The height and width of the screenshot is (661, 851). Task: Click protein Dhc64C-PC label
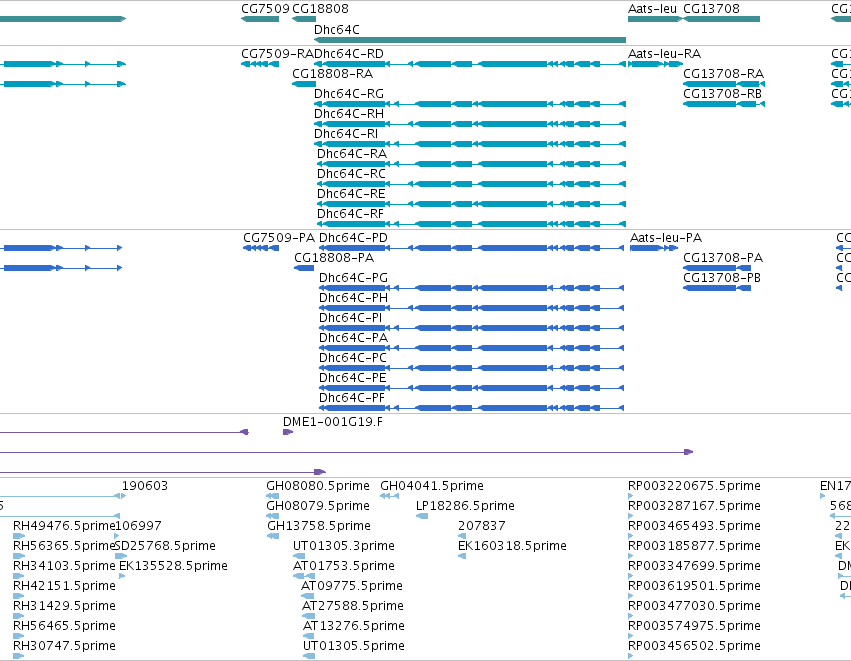click(353, 358)
